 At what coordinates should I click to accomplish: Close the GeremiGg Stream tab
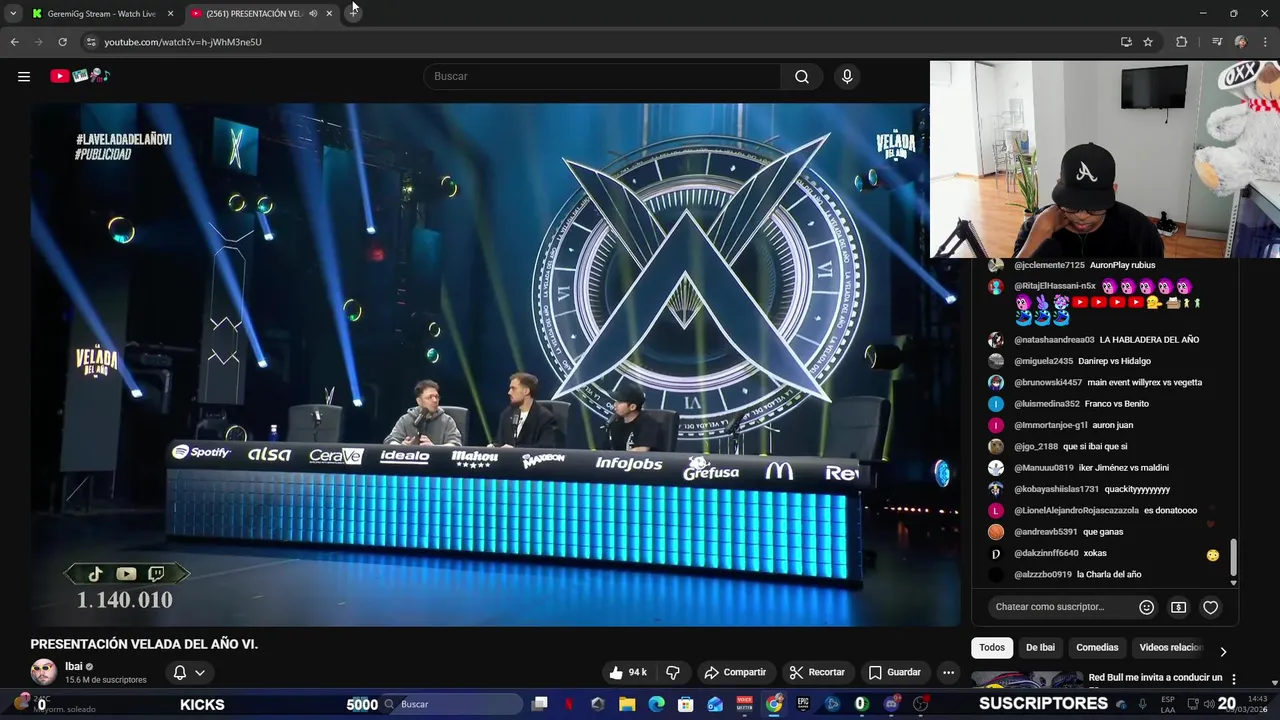coord(170,13)
